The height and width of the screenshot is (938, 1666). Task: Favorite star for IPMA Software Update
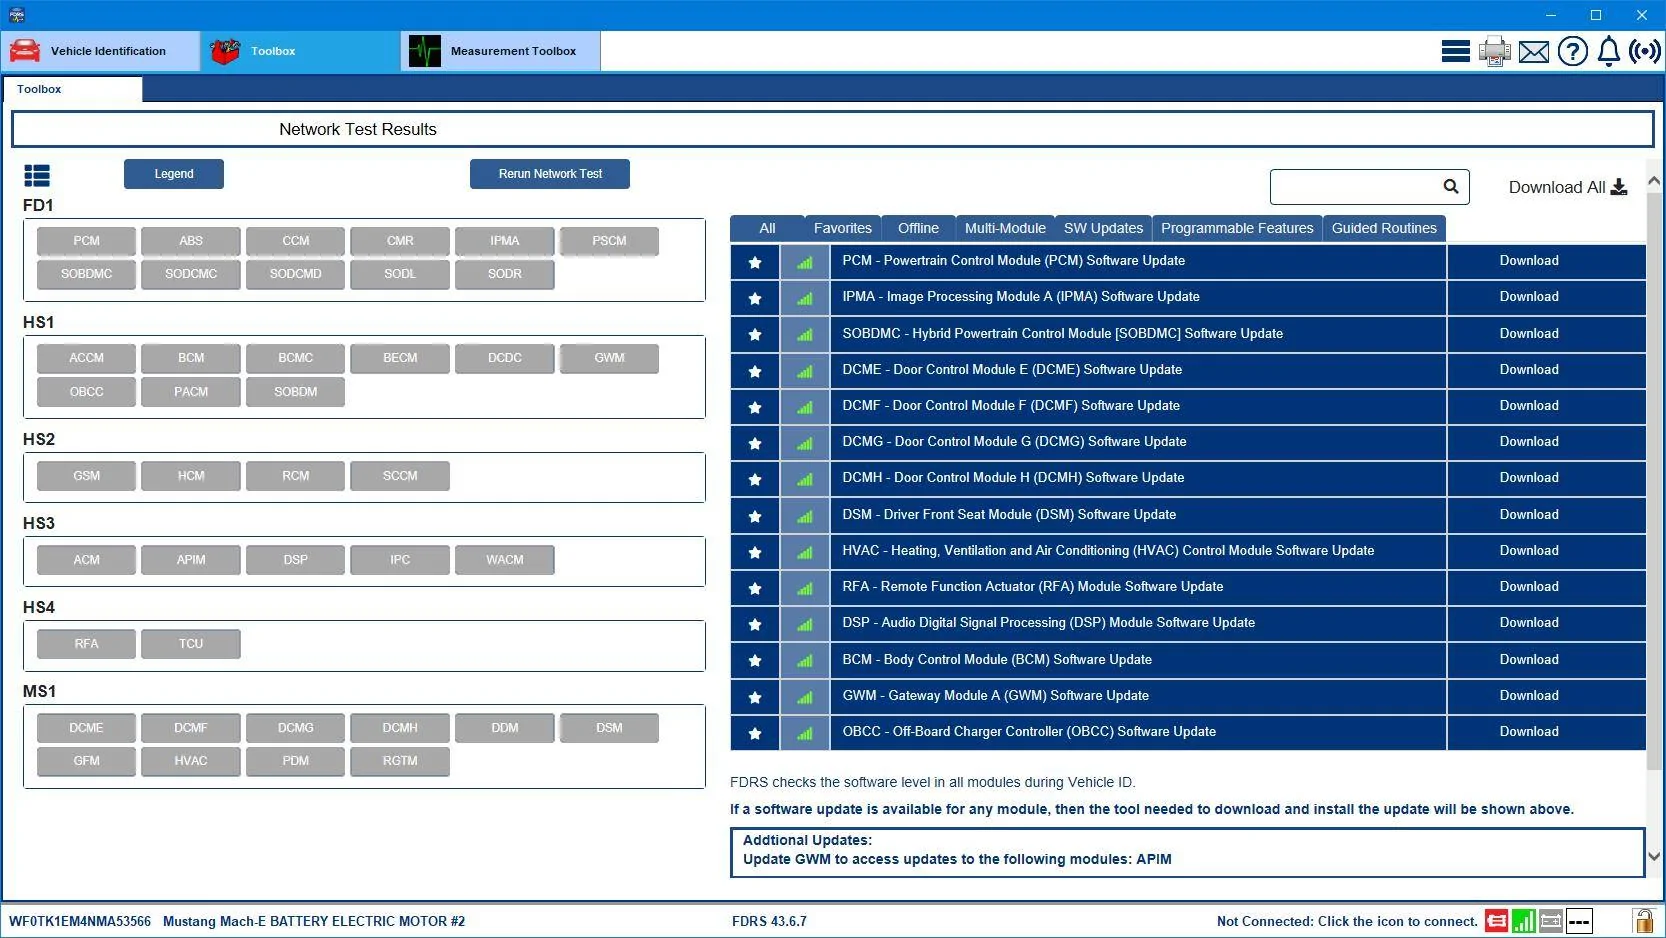[755, 298]
